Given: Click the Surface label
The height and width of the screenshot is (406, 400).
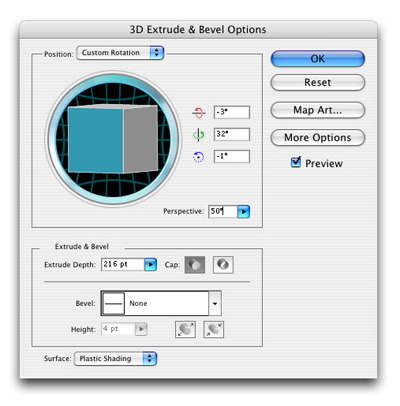Looking at the screenshot, I should 57,359.
